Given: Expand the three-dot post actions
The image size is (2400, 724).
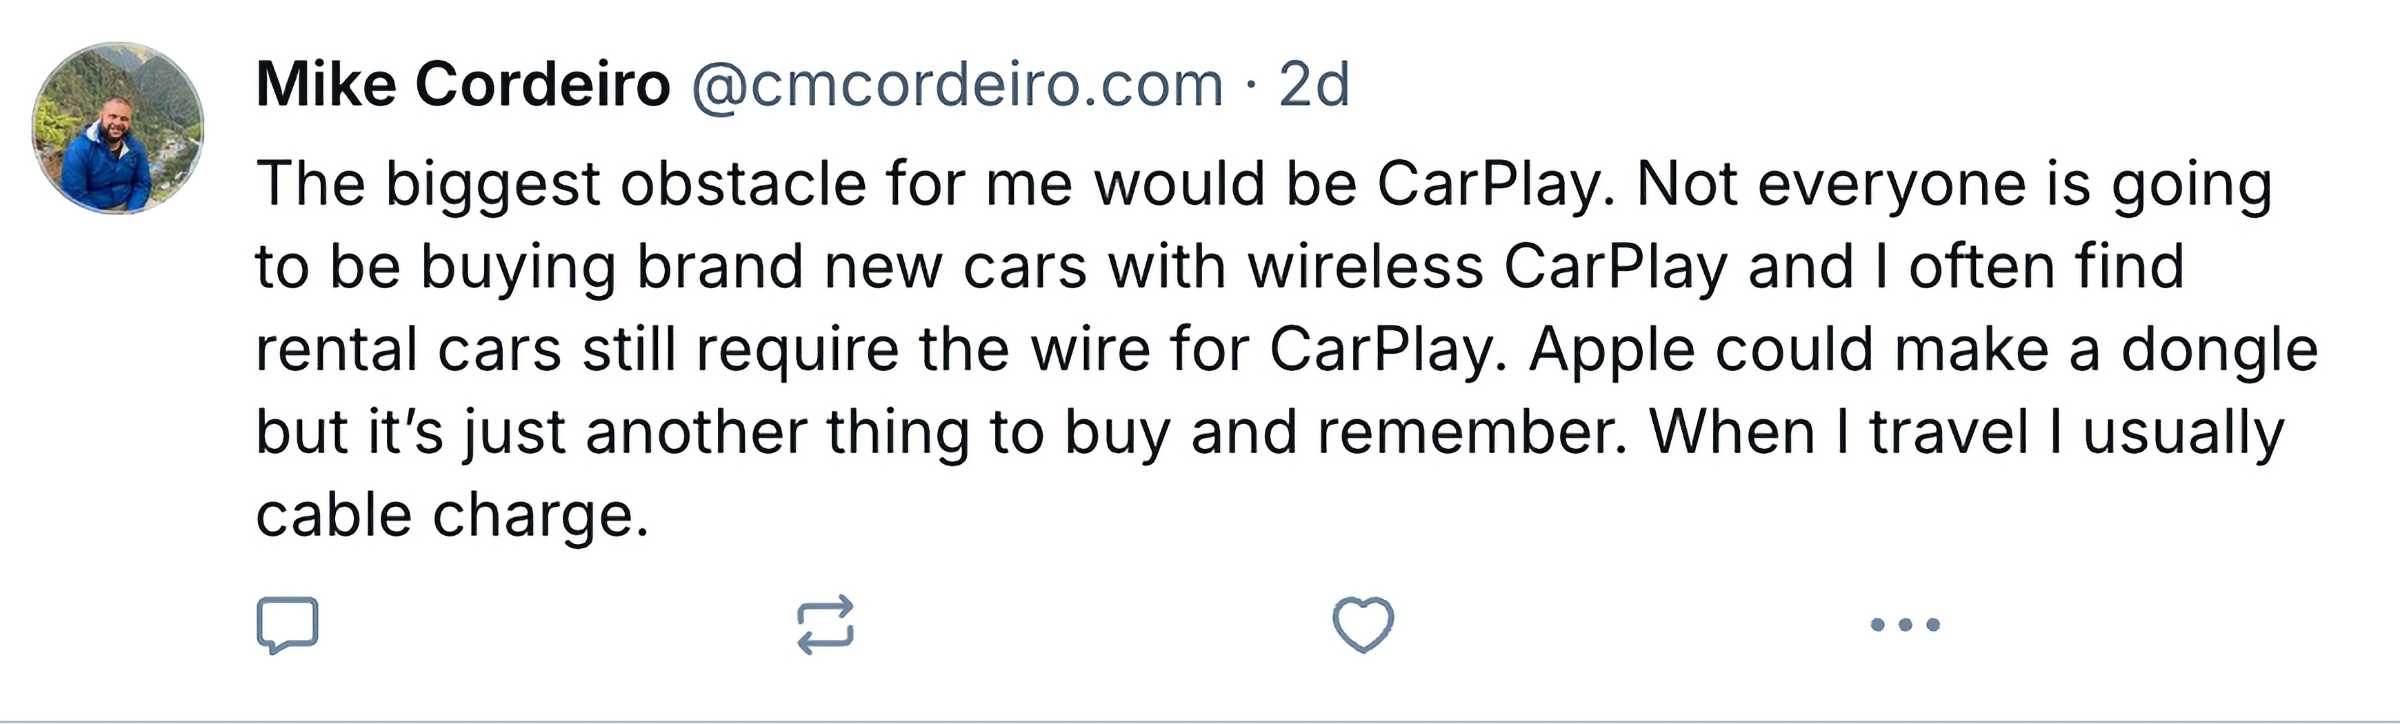Looking at the screenshot, I should coord(1905,625).
